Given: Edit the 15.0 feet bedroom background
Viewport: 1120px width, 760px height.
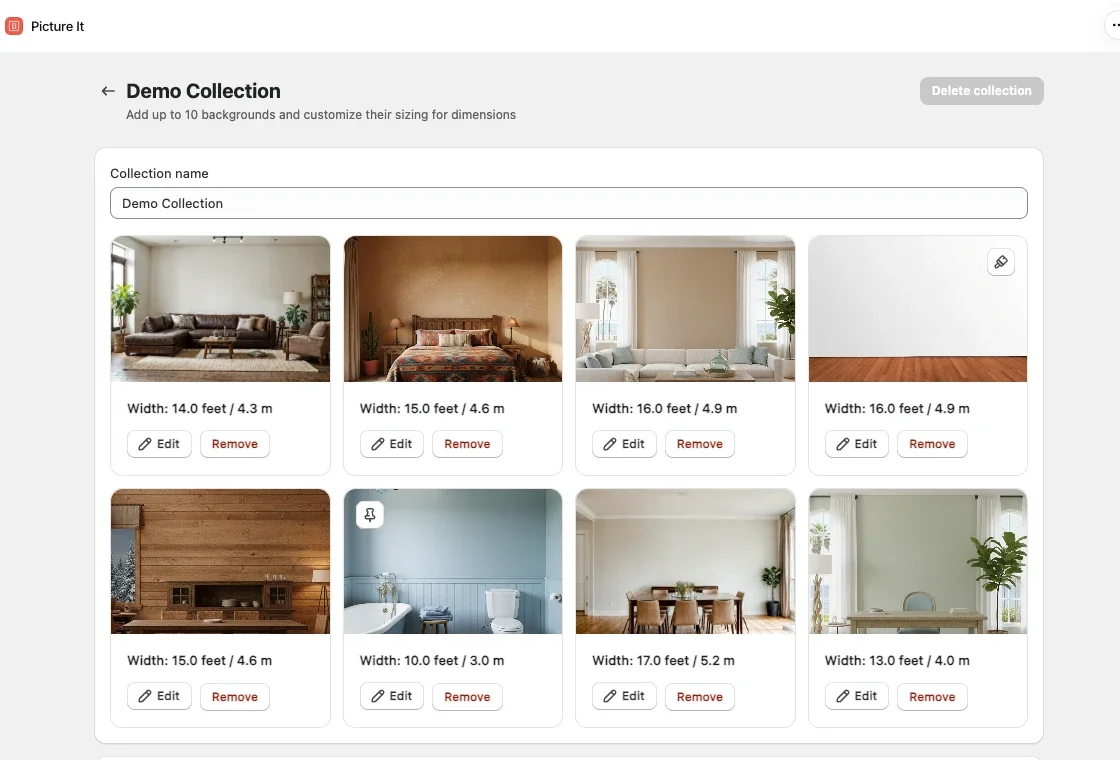Looking at the screenshot, I should pyautogui.click(x=391, y=444).
